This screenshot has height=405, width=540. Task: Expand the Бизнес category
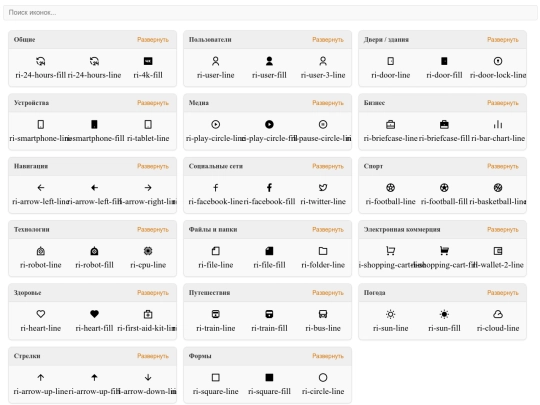click(x=503, y=103)
